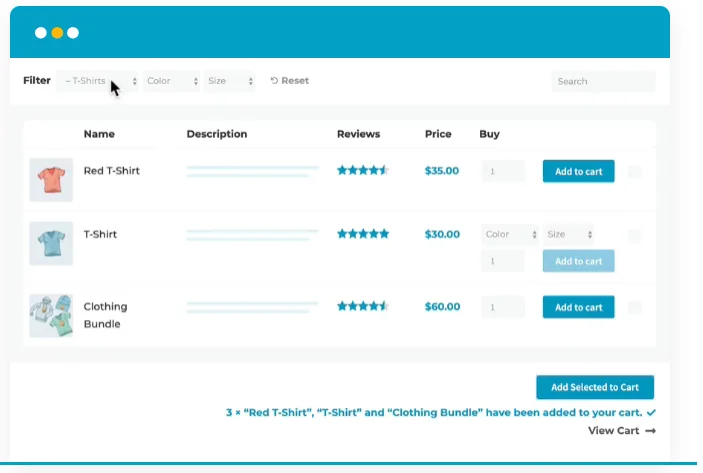The height and width of the screenshot is (473, 703).
Task: Add Red T-Shirt to cart
Action: [x=578, y=171]
